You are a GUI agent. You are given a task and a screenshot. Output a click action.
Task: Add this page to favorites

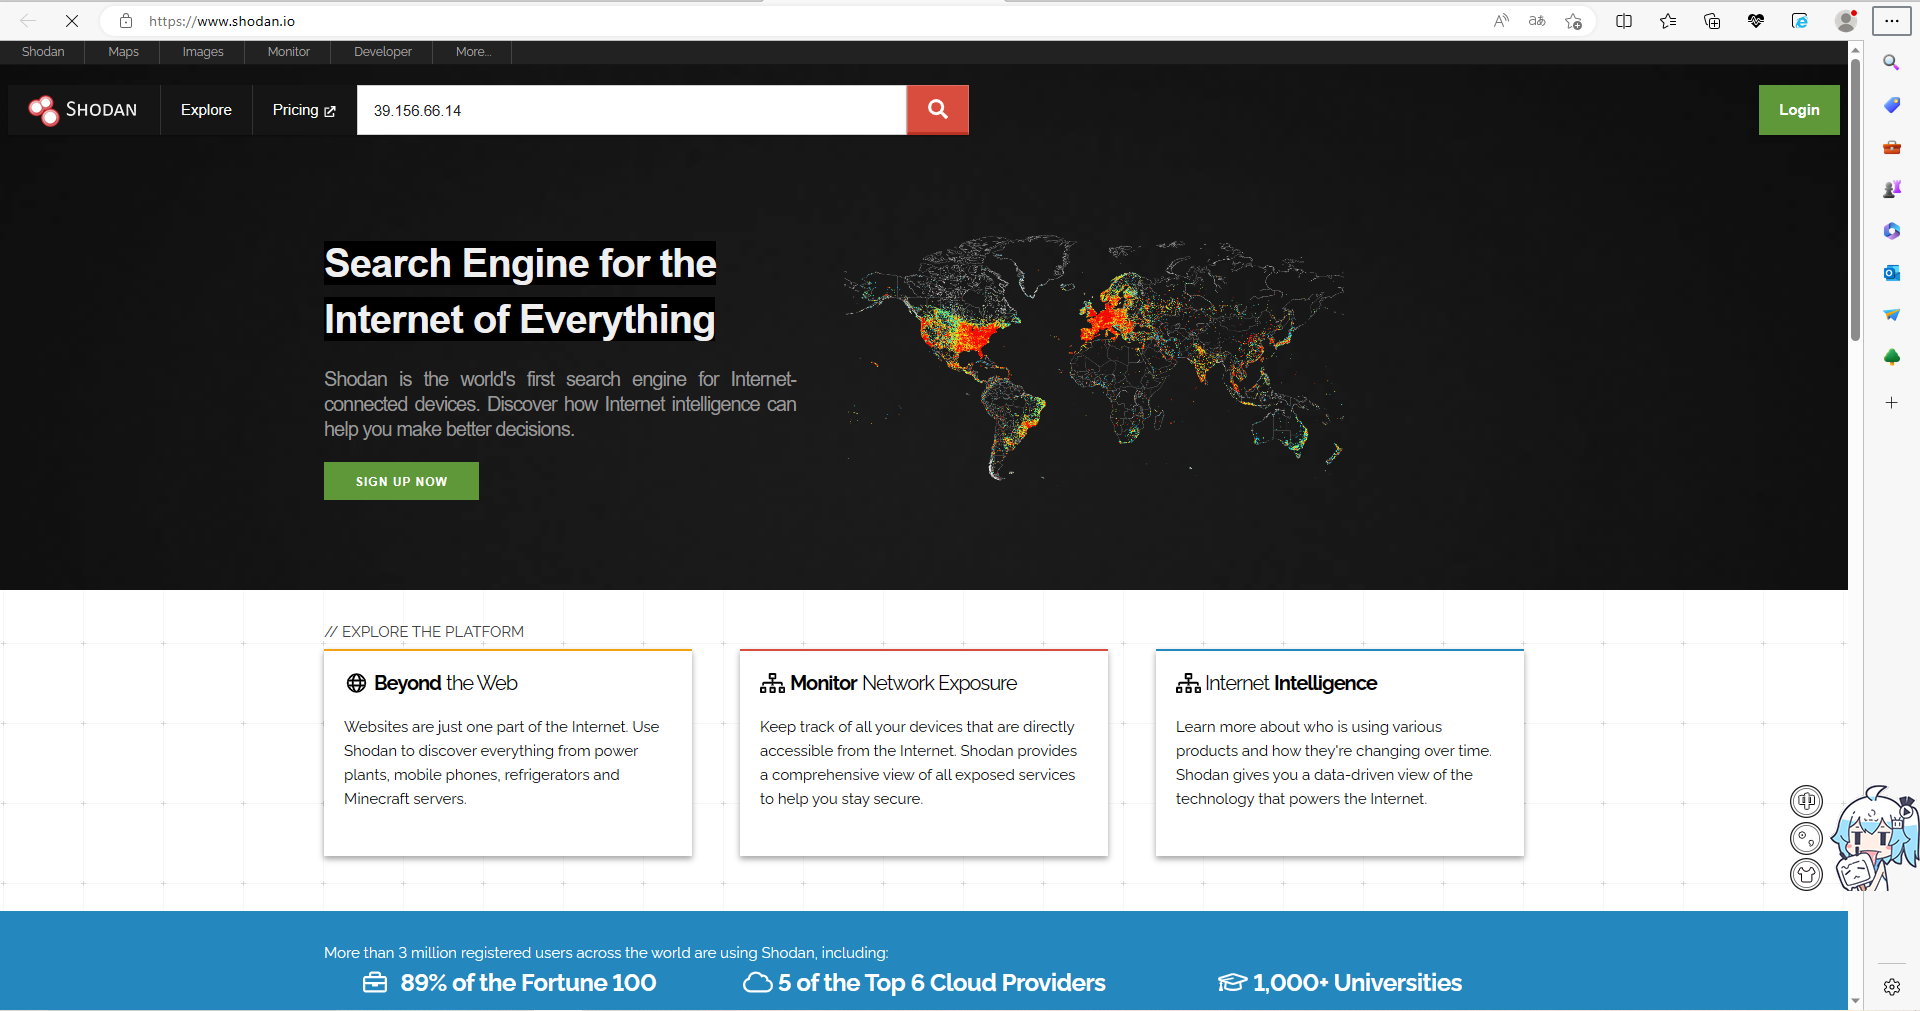(x=1574, y=21)
